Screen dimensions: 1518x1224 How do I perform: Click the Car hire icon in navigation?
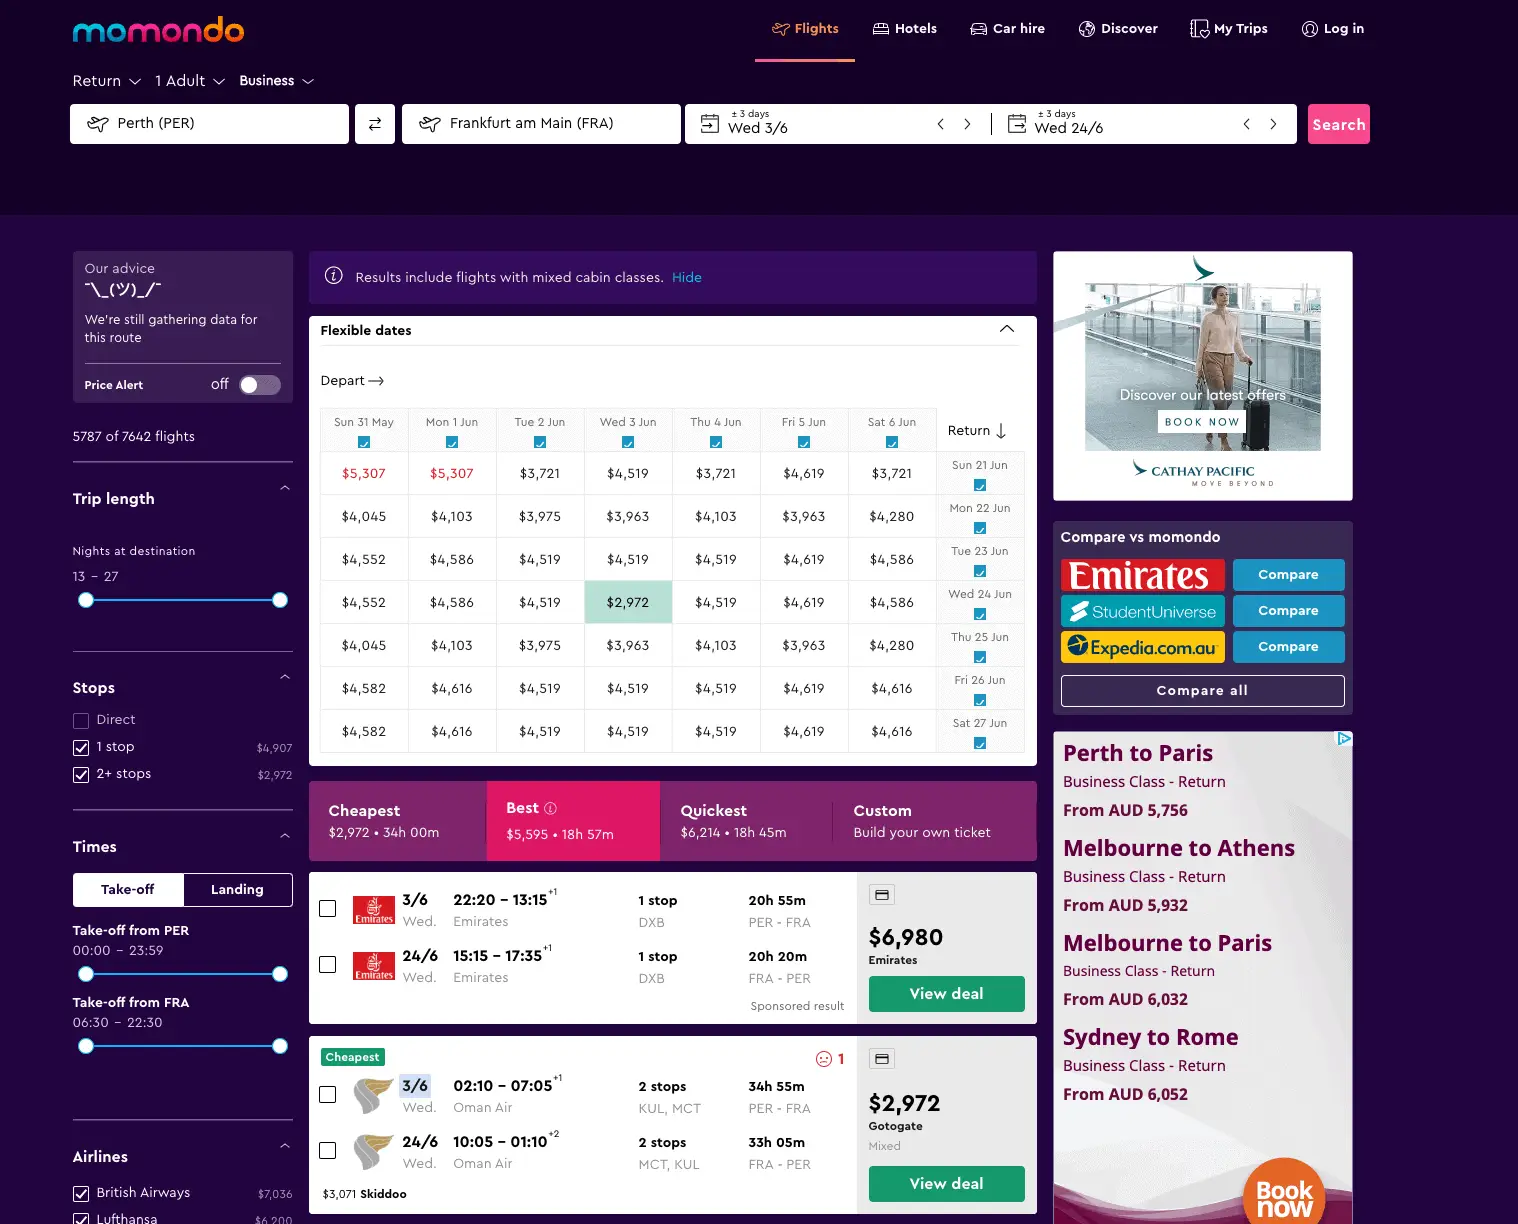973,29
